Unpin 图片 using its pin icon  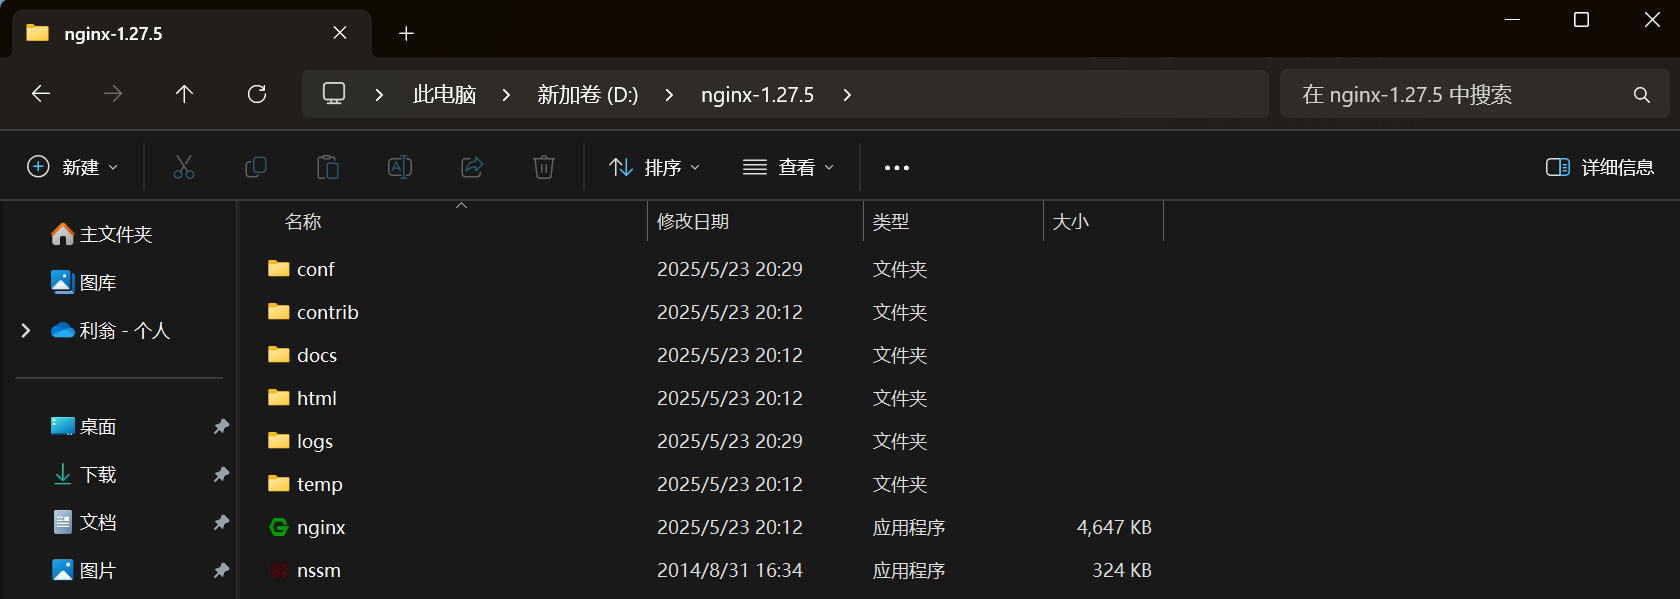(221, 571)
